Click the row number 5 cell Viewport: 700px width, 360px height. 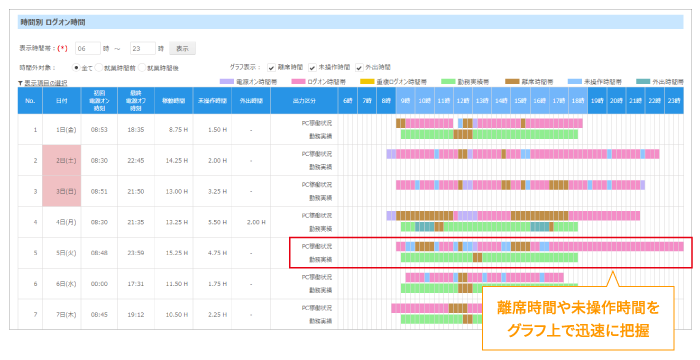[x=30, y=253]
